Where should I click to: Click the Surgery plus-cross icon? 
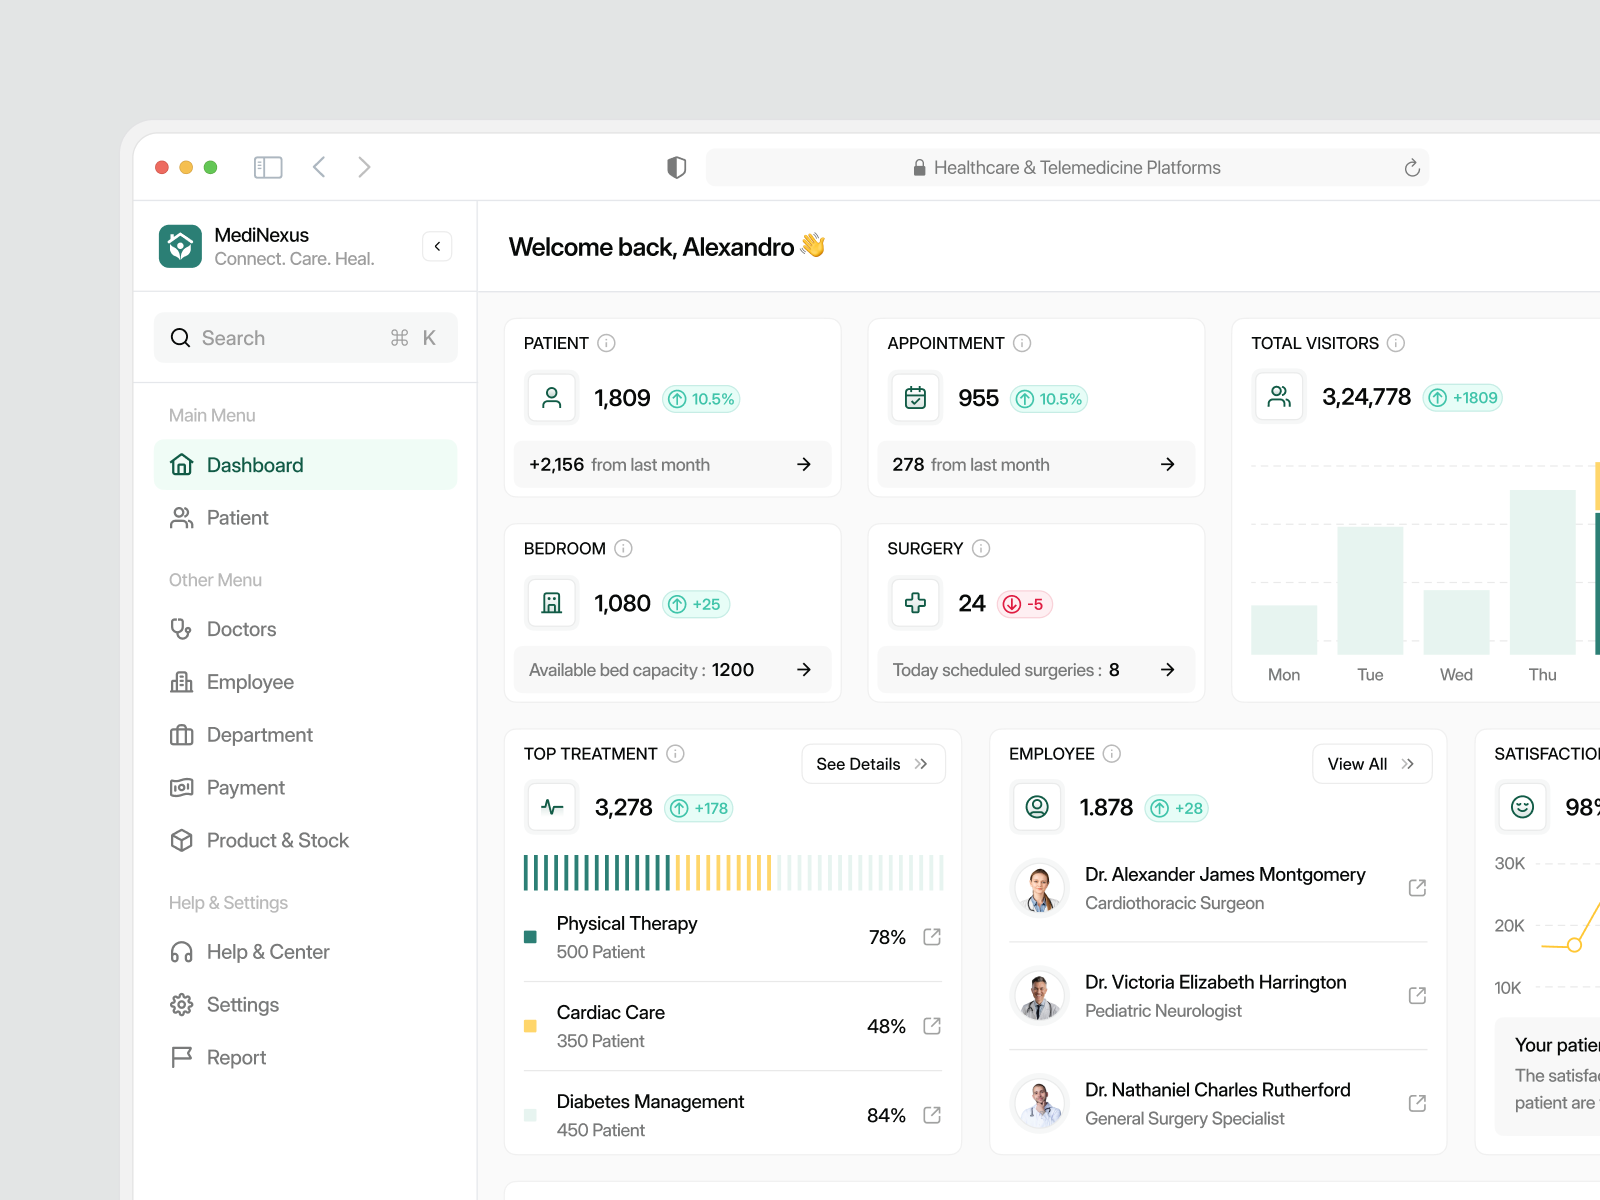pos(914,602)
